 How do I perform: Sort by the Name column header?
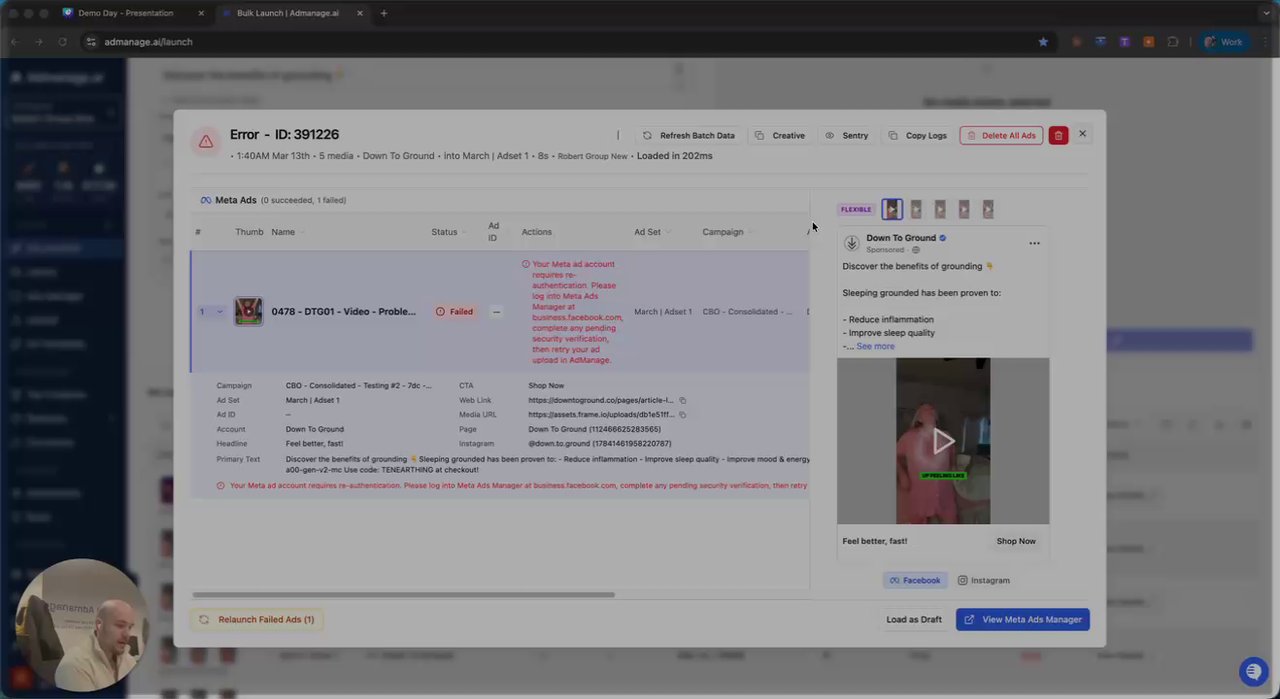click(288, 232)
